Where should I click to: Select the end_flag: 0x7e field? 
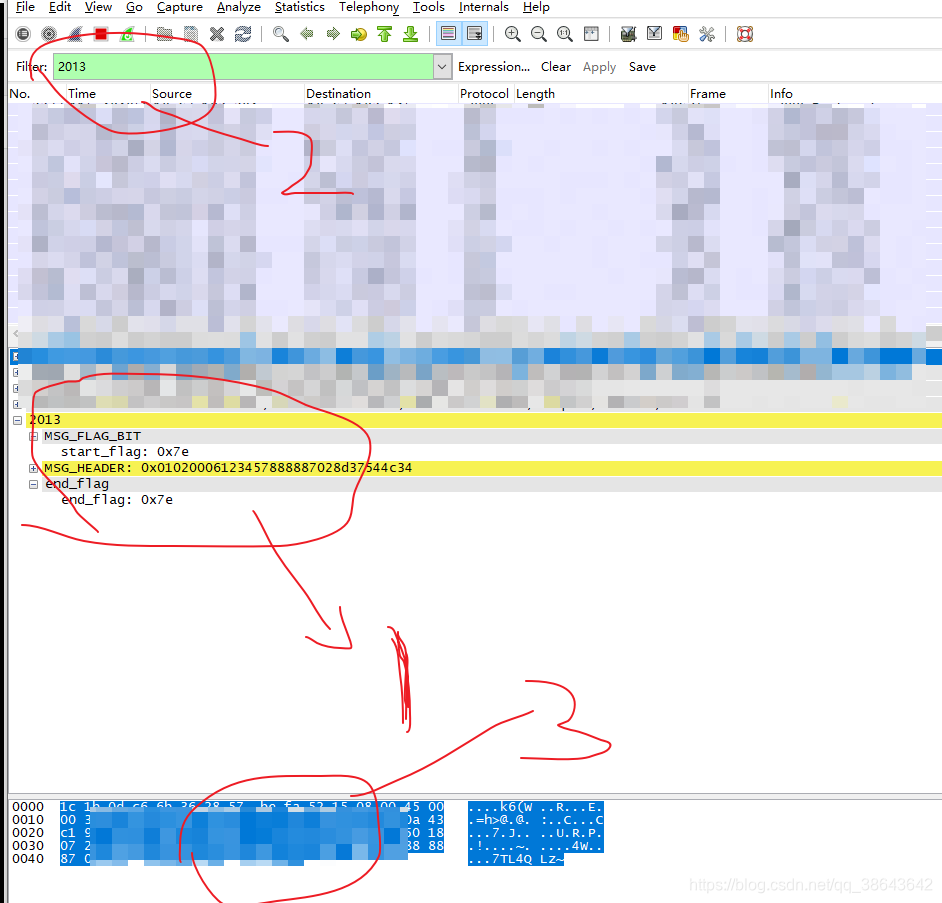117,500
